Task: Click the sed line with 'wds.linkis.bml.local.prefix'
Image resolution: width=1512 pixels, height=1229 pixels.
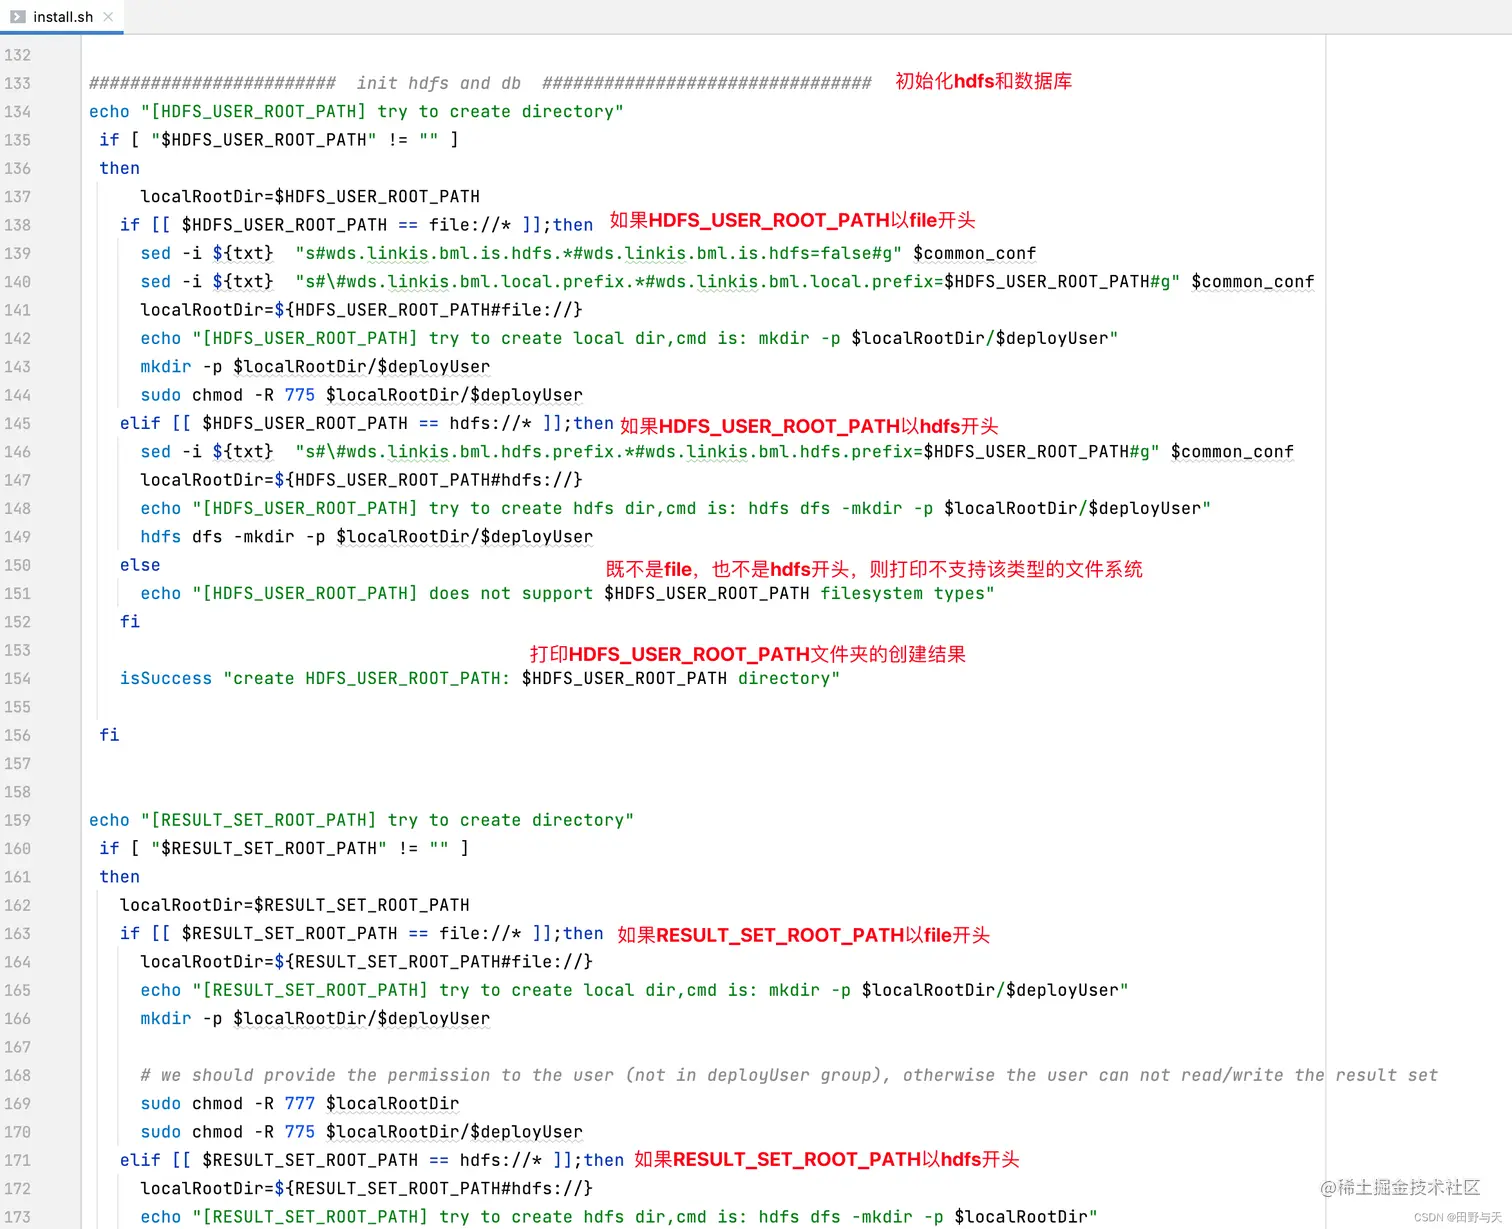Action: (727, 281)
